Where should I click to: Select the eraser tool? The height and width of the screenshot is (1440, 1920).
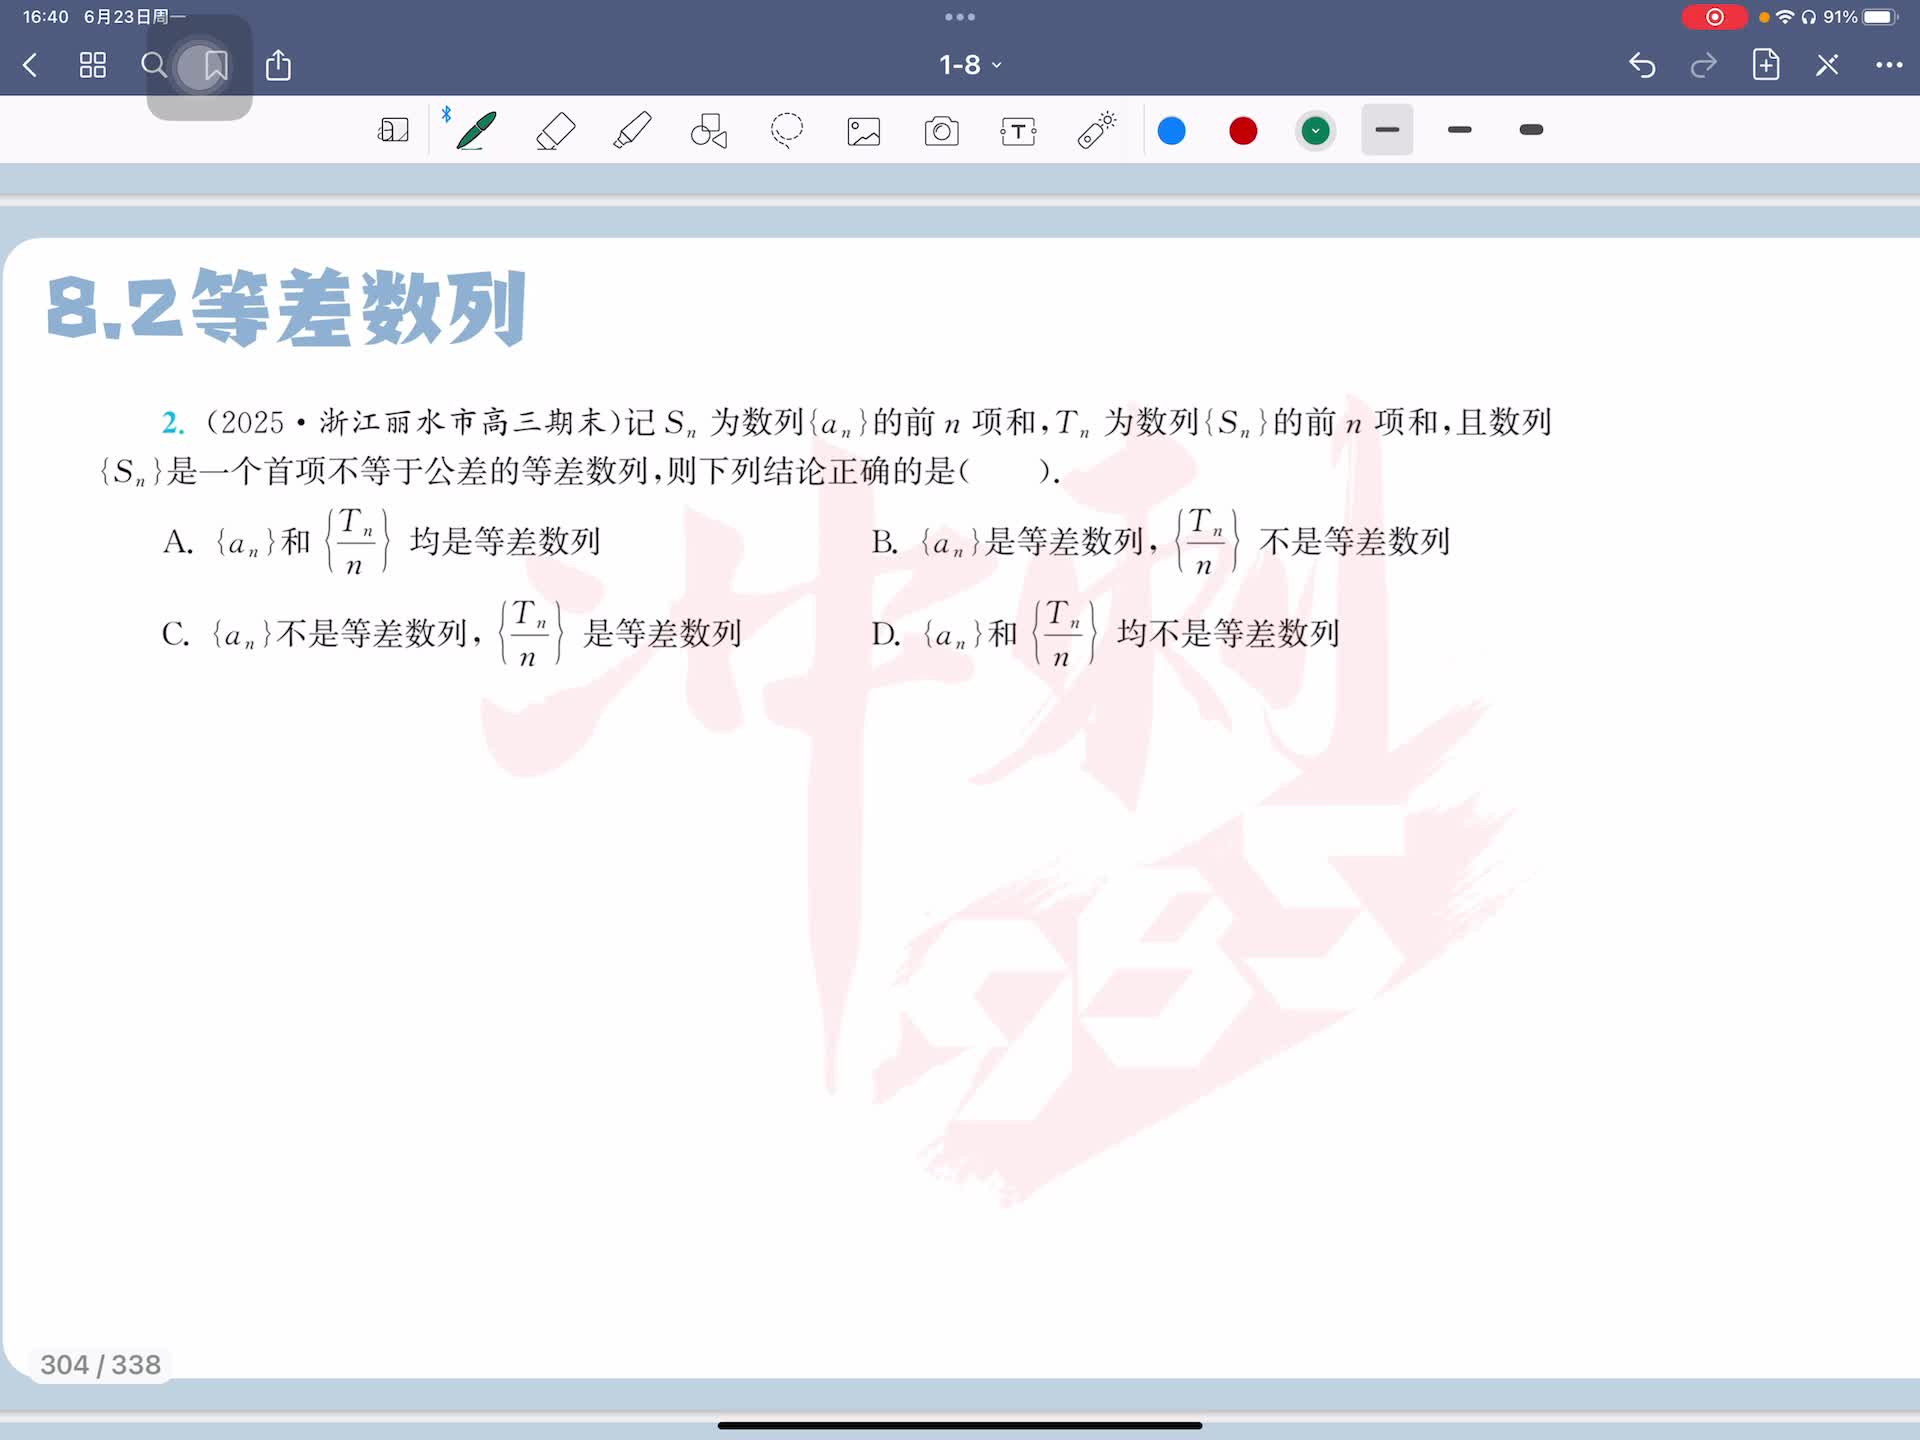[x=555, y=131]
